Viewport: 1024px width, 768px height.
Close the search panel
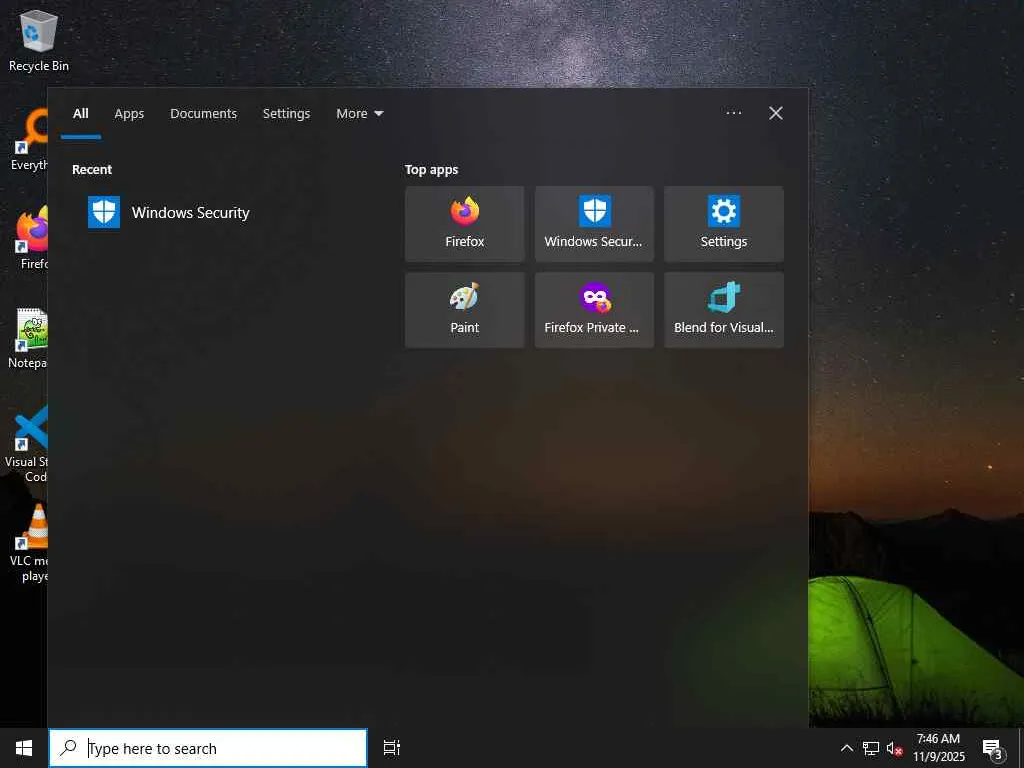(x=776, y=113)
